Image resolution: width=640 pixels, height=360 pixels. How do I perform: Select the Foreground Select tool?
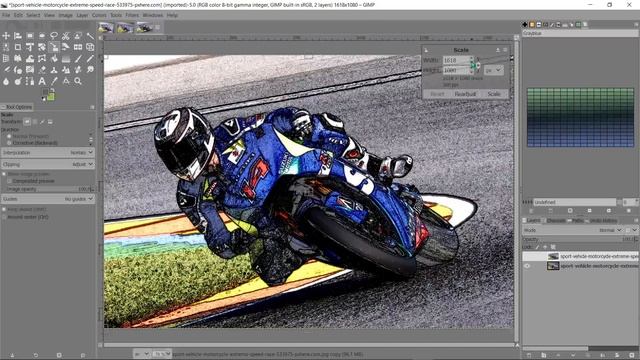click(x=78, y=36)
